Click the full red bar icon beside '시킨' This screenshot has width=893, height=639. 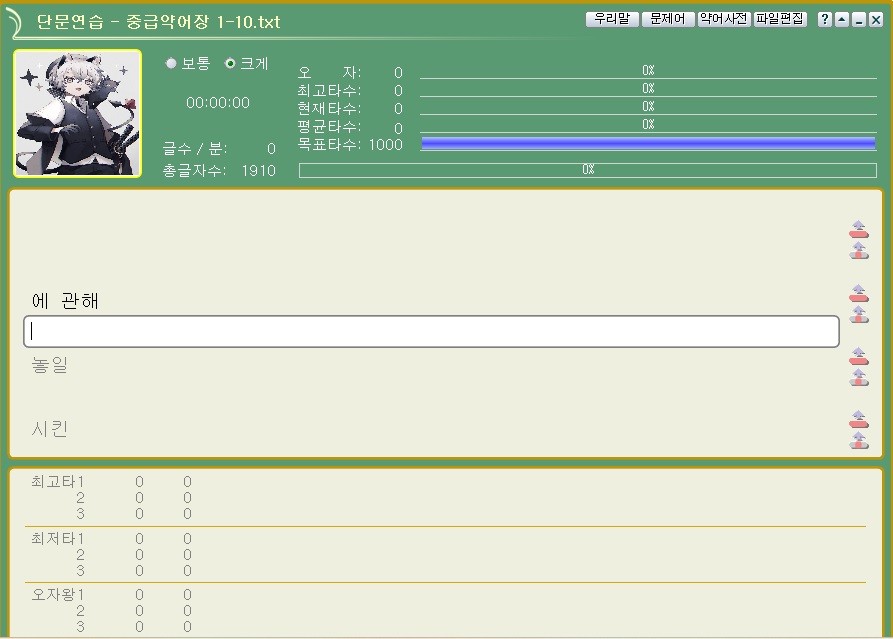click(859, 419)
